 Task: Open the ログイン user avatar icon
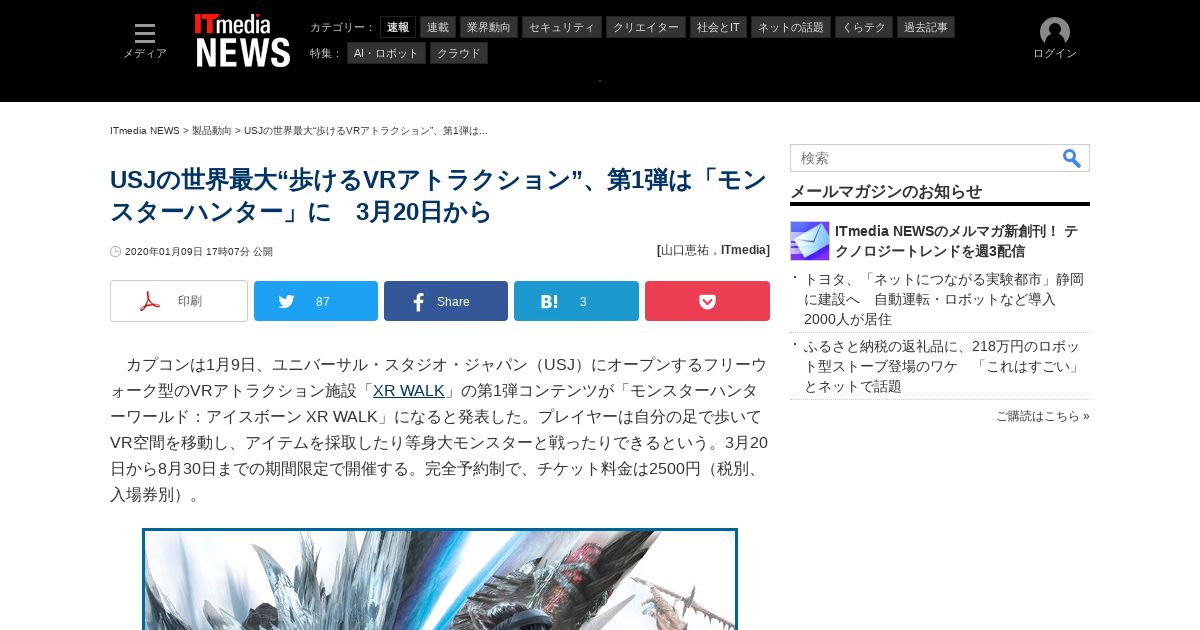pyautogui.click(x=1055, y=39)
